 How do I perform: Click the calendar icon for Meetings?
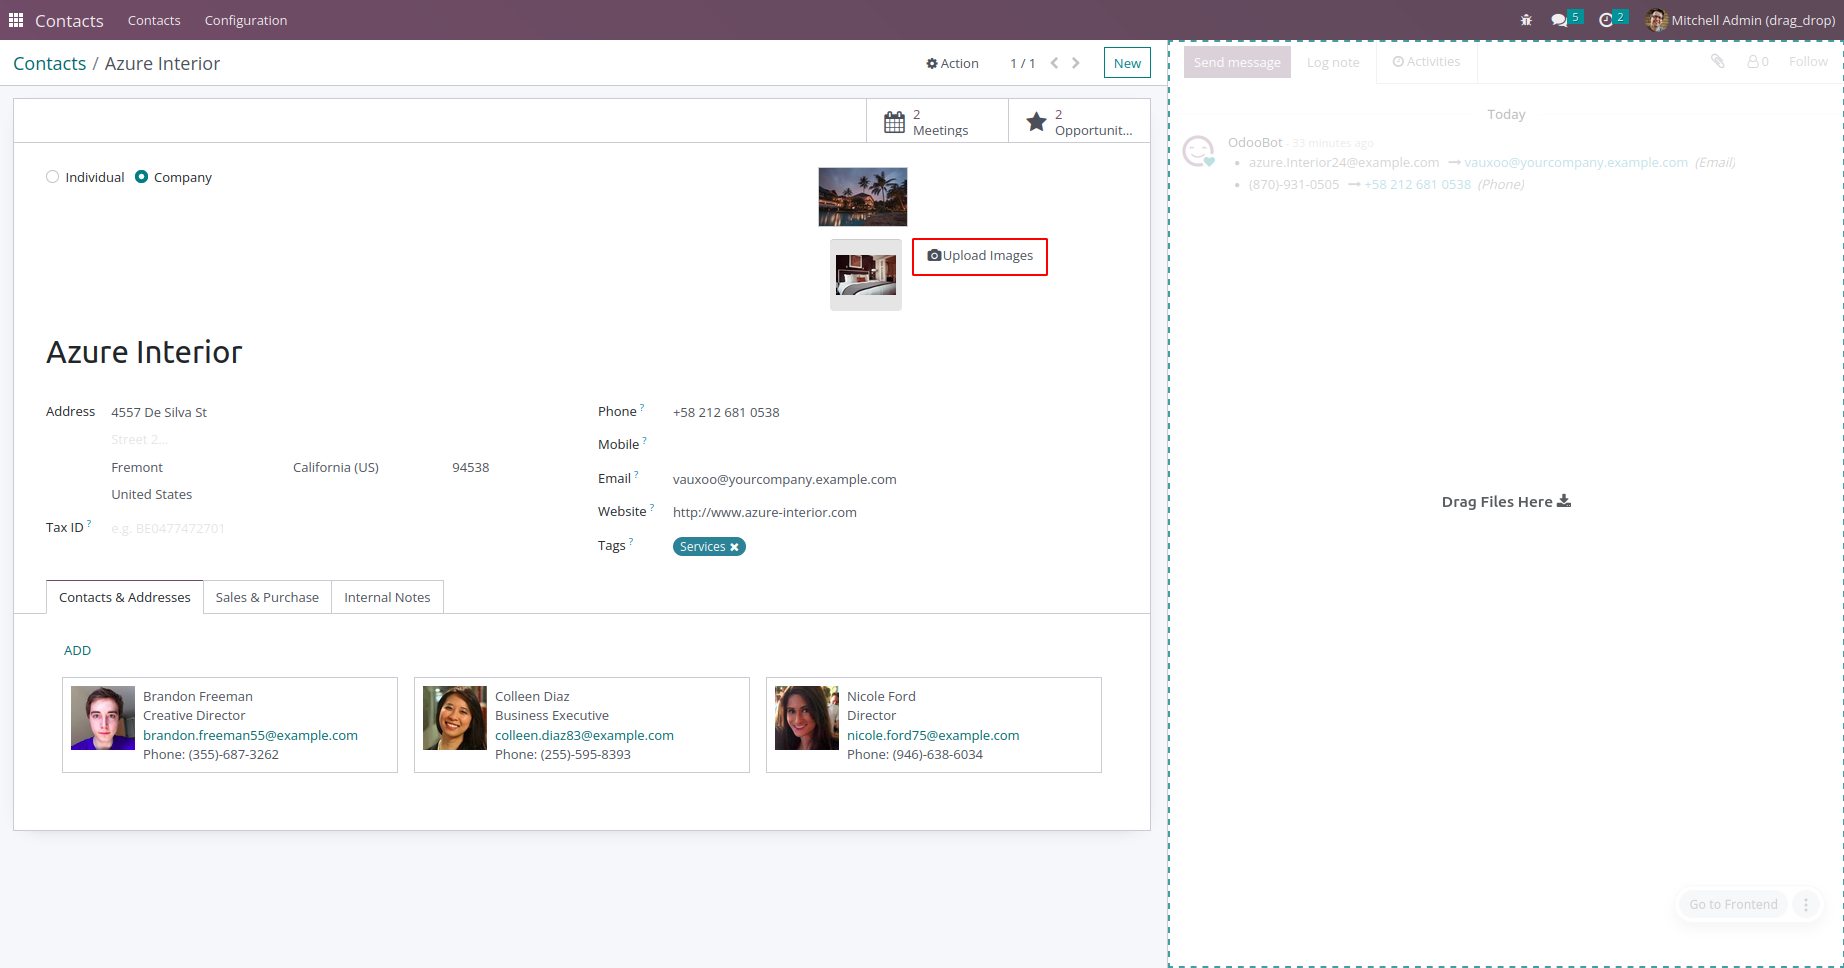pyautogui.click(x=895, y=122)
